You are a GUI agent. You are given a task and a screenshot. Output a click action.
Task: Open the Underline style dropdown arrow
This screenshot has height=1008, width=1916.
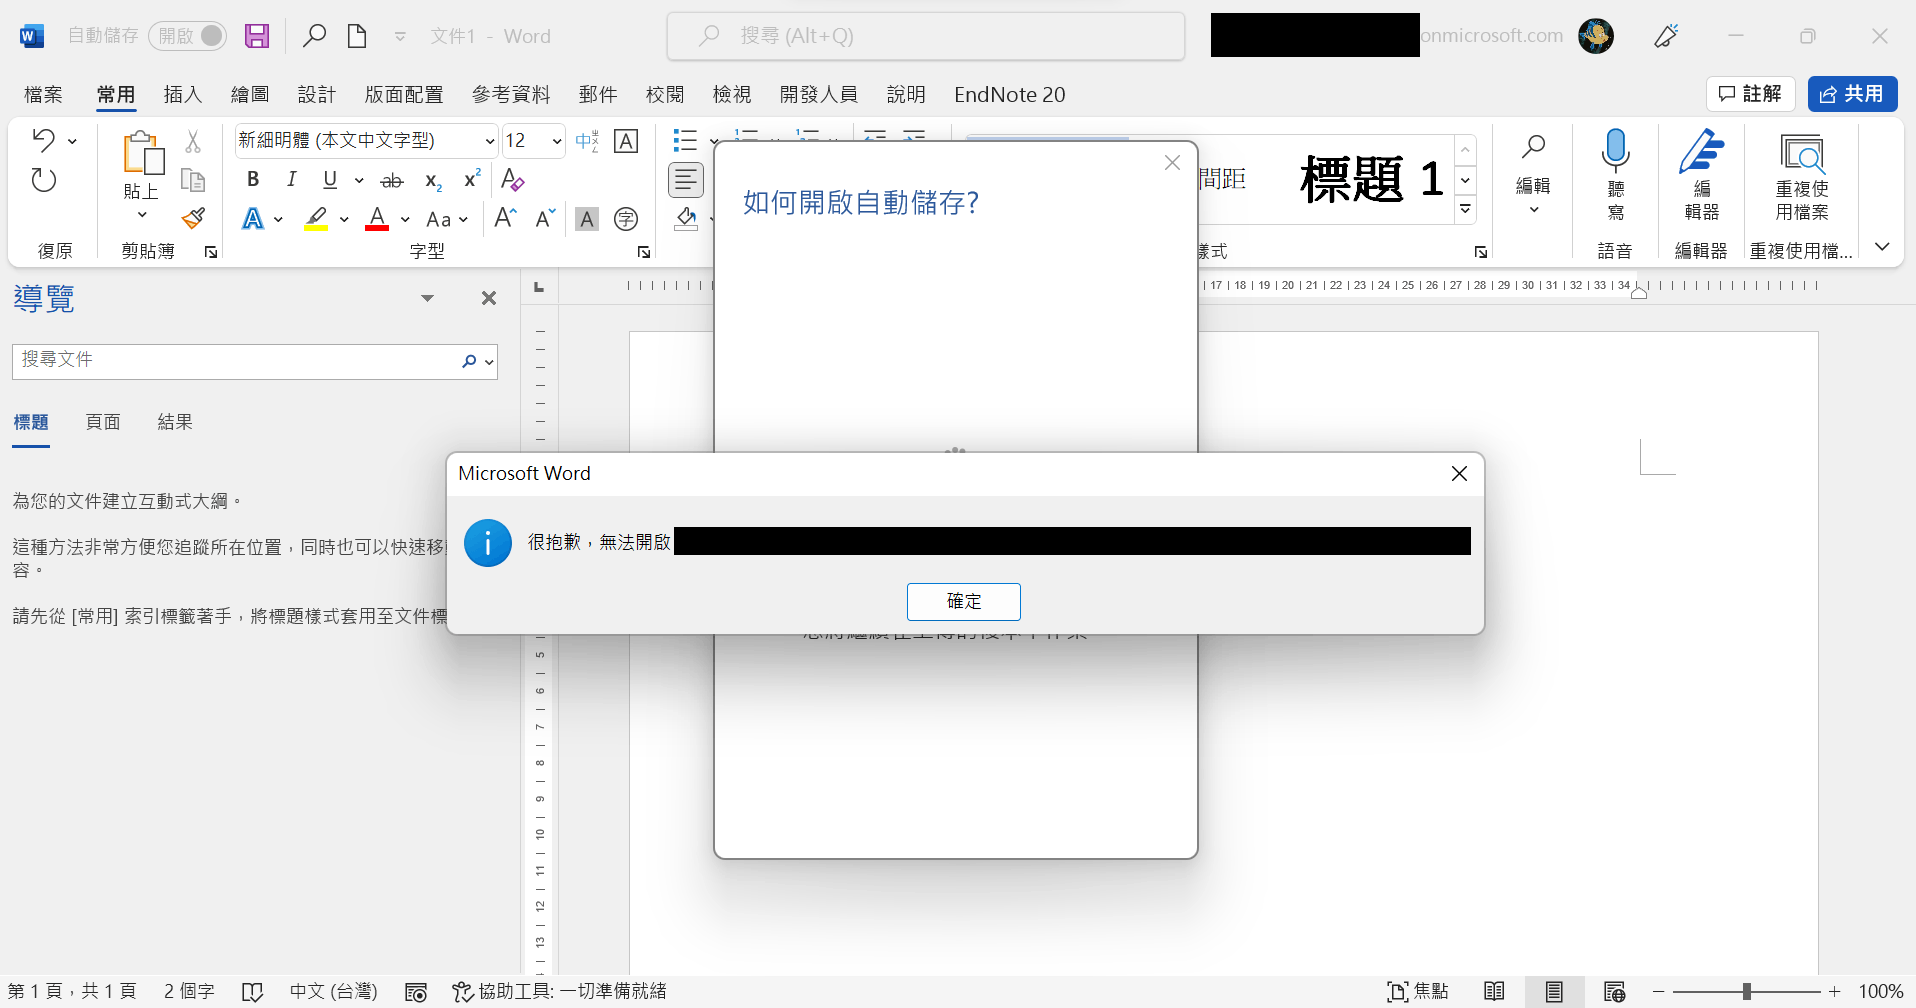click(359, 180)
